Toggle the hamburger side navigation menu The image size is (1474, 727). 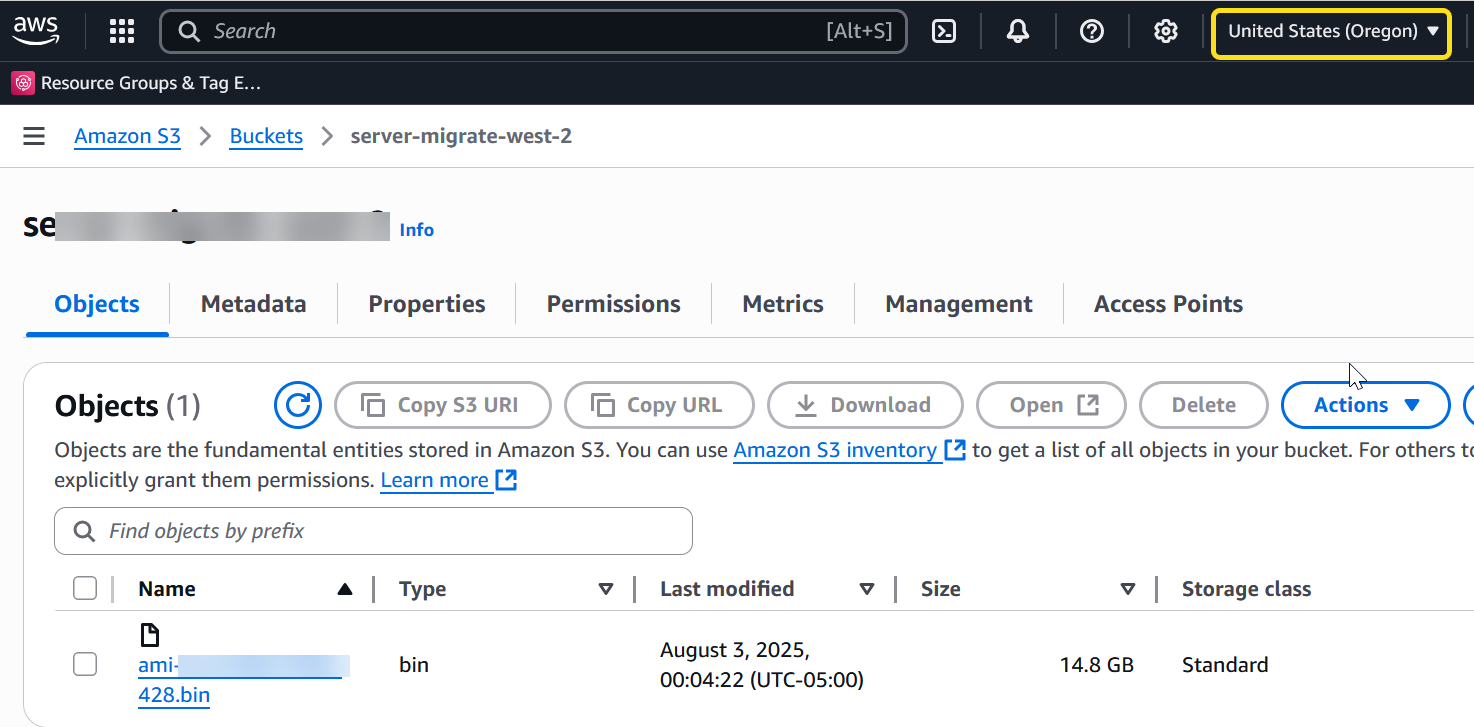pos(34,136)
